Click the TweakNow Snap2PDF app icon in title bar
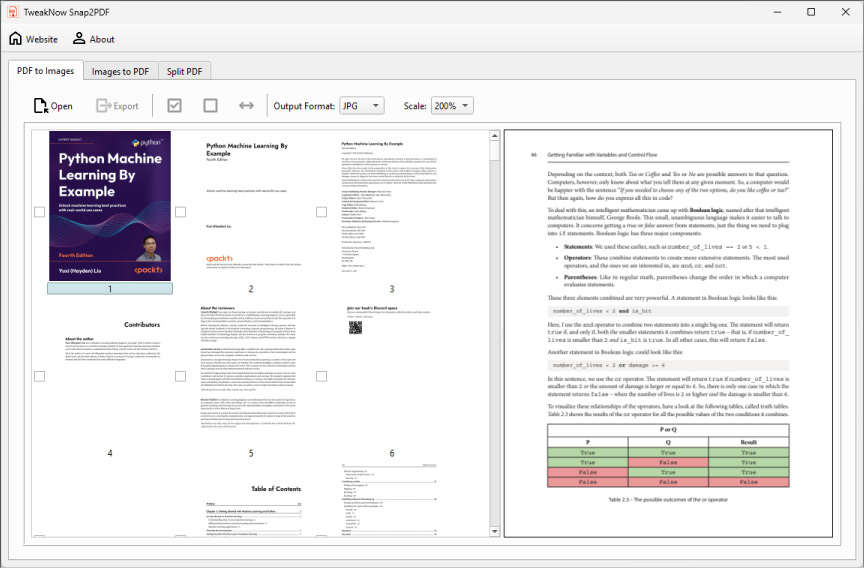 click(12, 12)
